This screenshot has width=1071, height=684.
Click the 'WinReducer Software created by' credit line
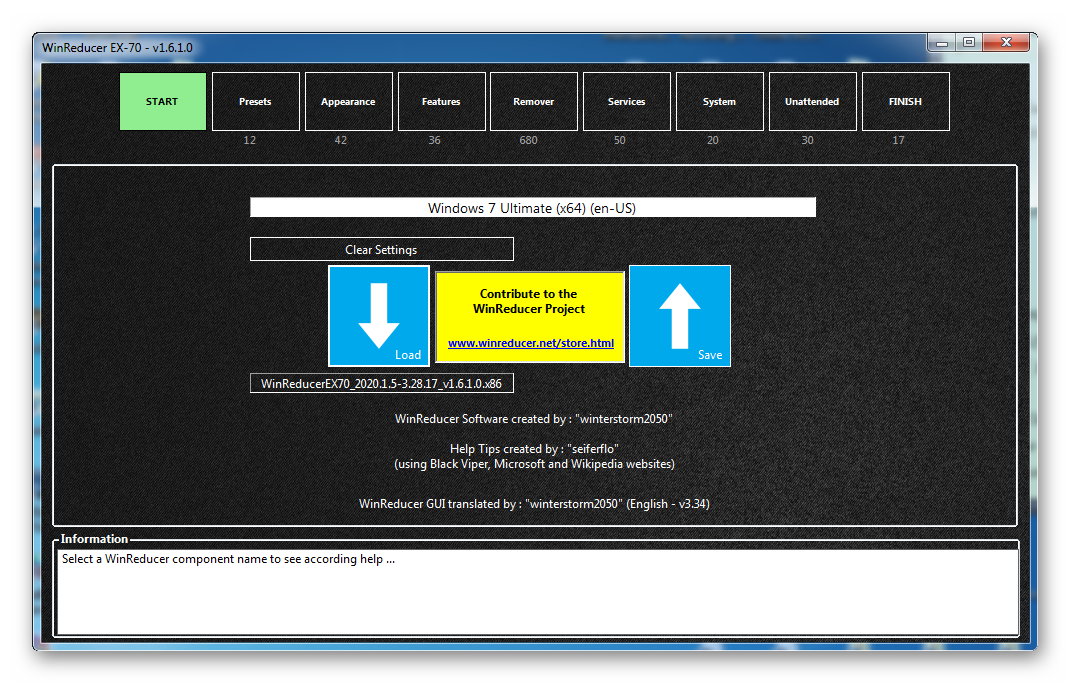(533, 419)
